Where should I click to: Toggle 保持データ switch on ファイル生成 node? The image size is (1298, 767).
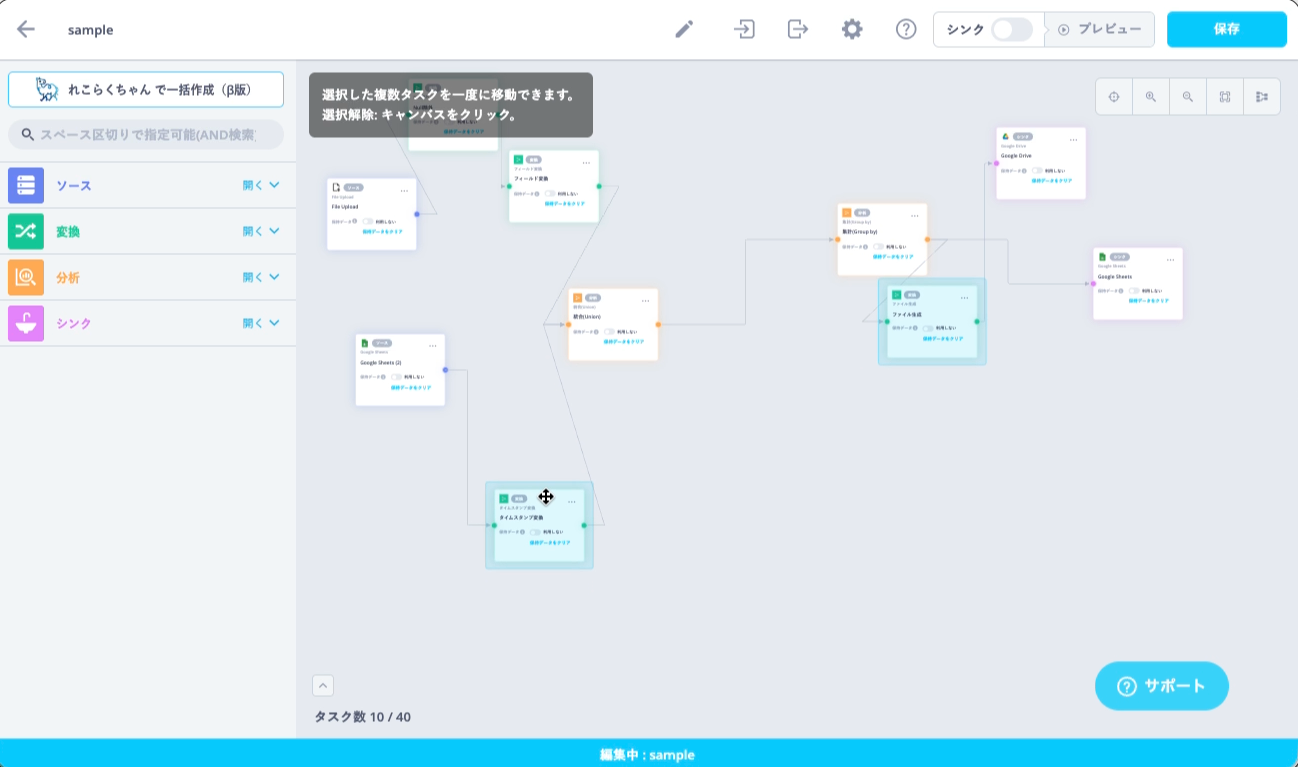[x=927, y=328]
